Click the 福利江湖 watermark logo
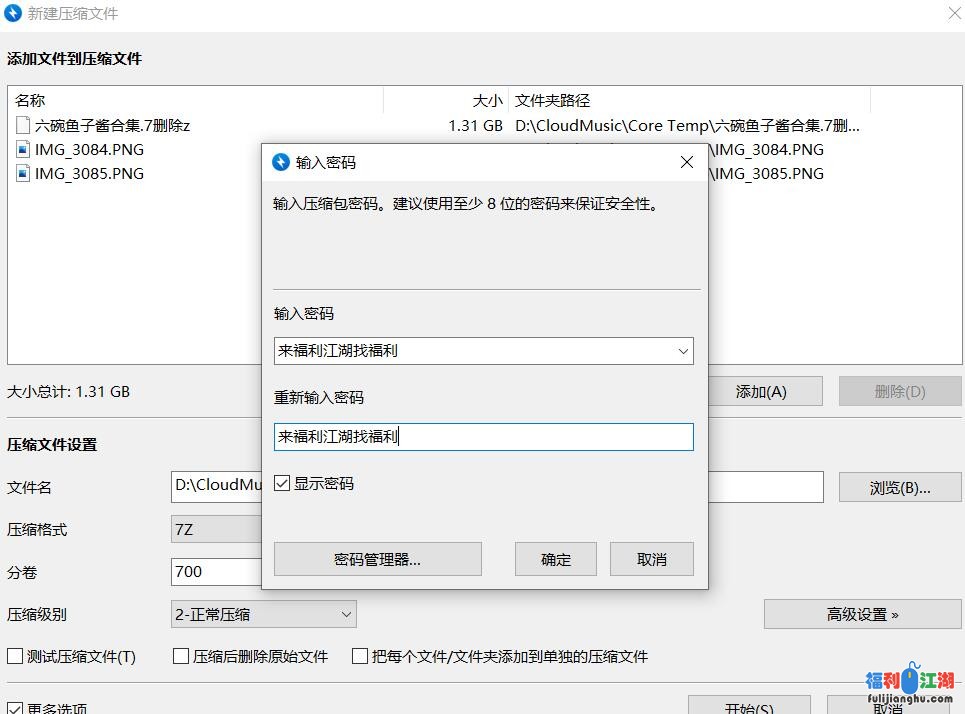The height and width of the screenshot is (714, 965). click(910, 682)
